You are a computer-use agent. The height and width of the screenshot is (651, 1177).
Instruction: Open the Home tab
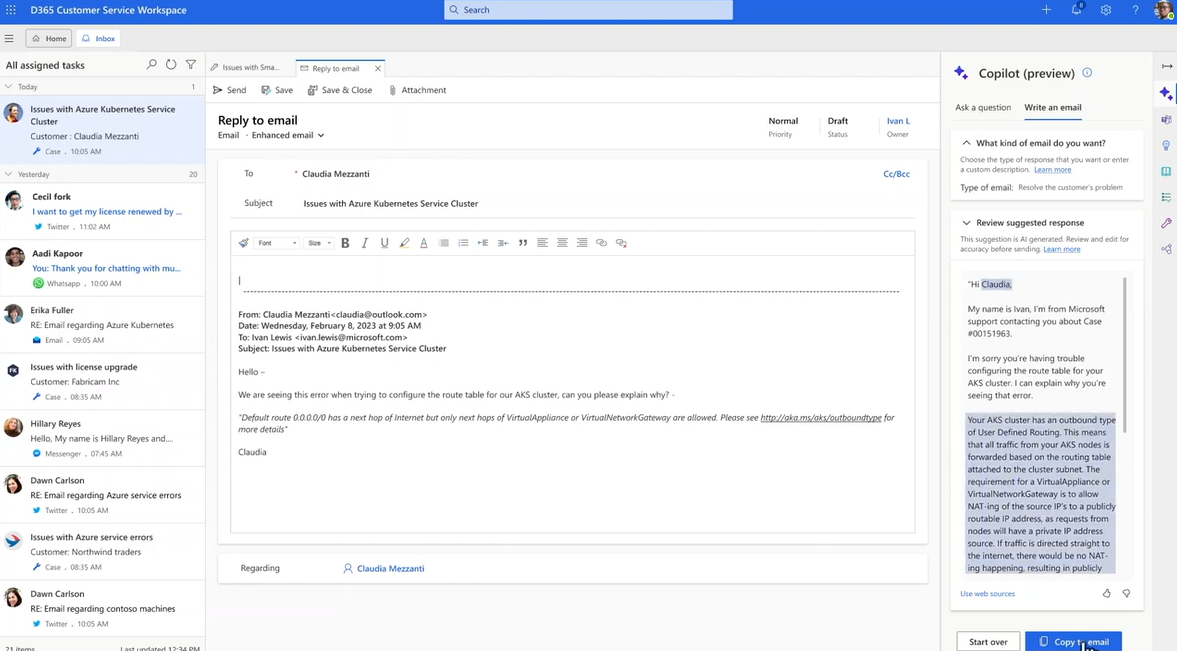pos(49,39)
